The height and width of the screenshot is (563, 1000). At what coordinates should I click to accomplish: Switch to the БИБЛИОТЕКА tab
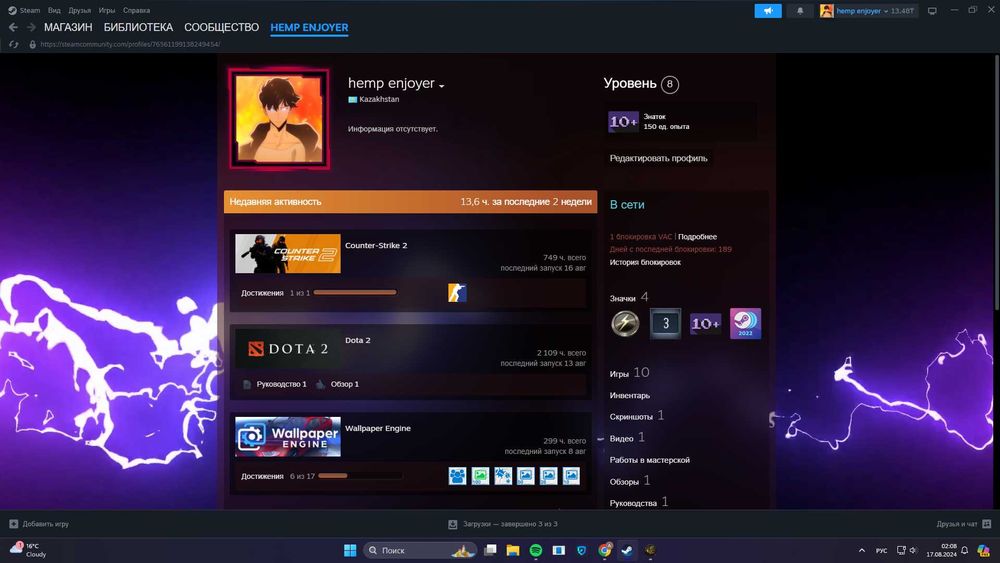138,27
